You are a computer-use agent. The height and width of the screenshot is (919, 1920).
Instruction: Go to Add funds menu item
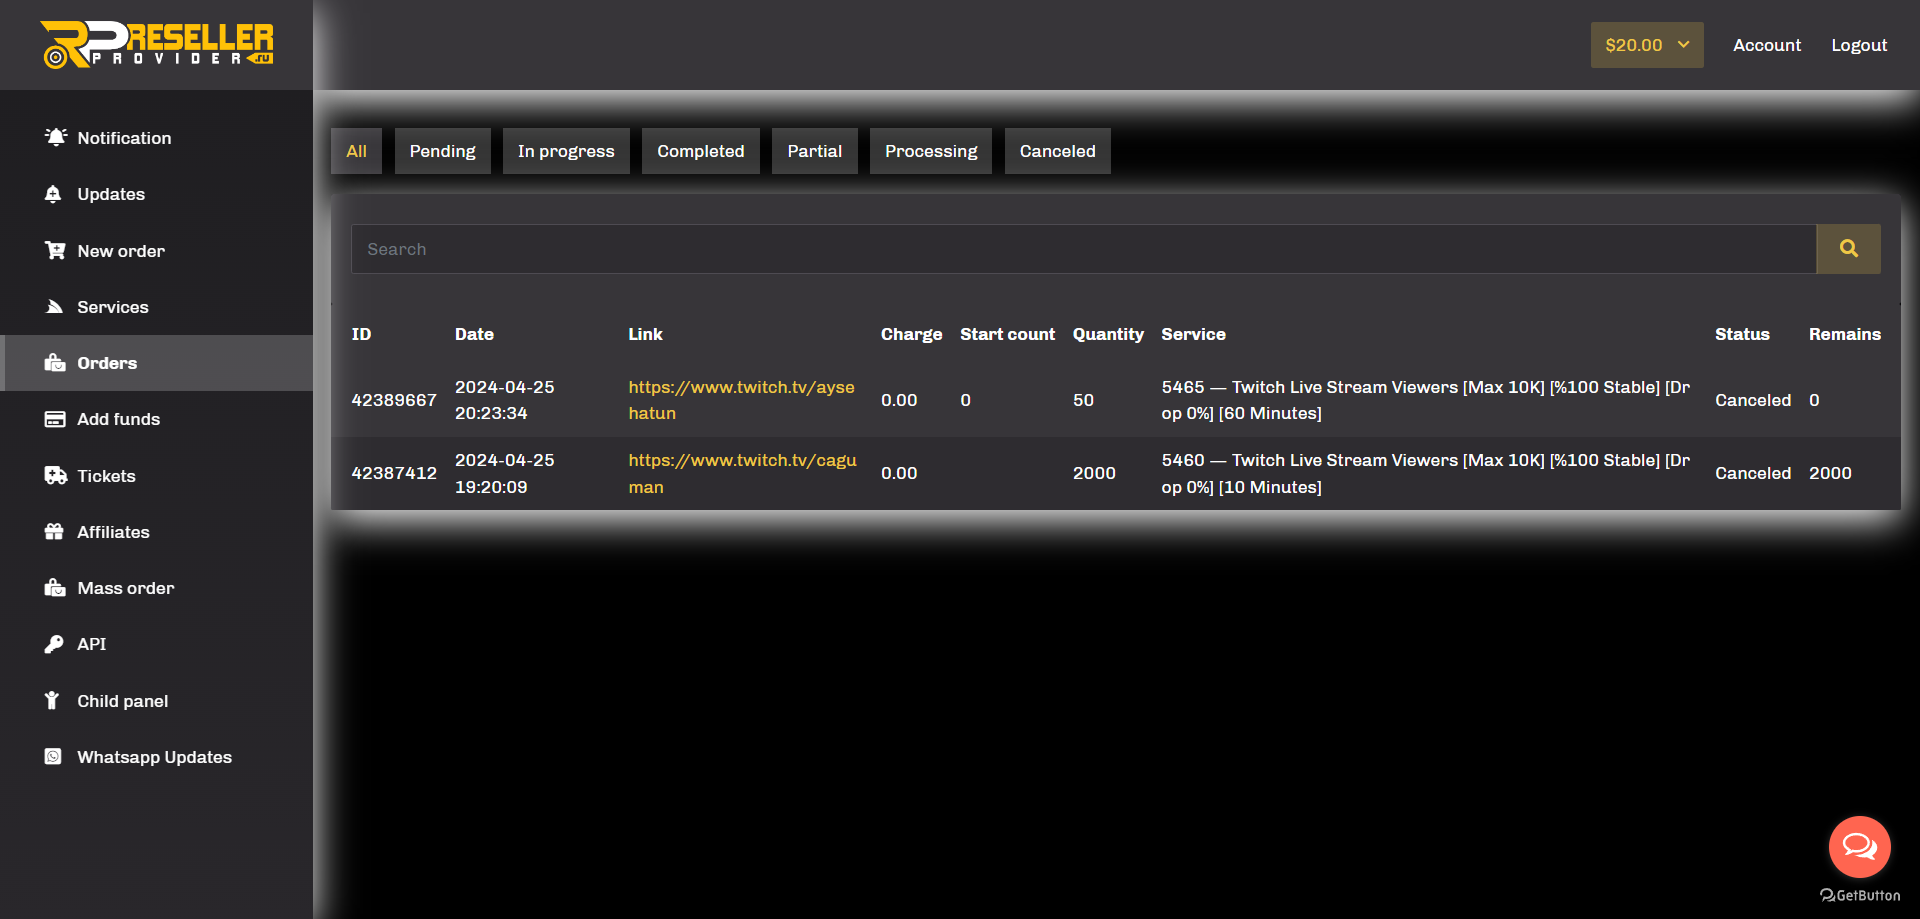157,419
